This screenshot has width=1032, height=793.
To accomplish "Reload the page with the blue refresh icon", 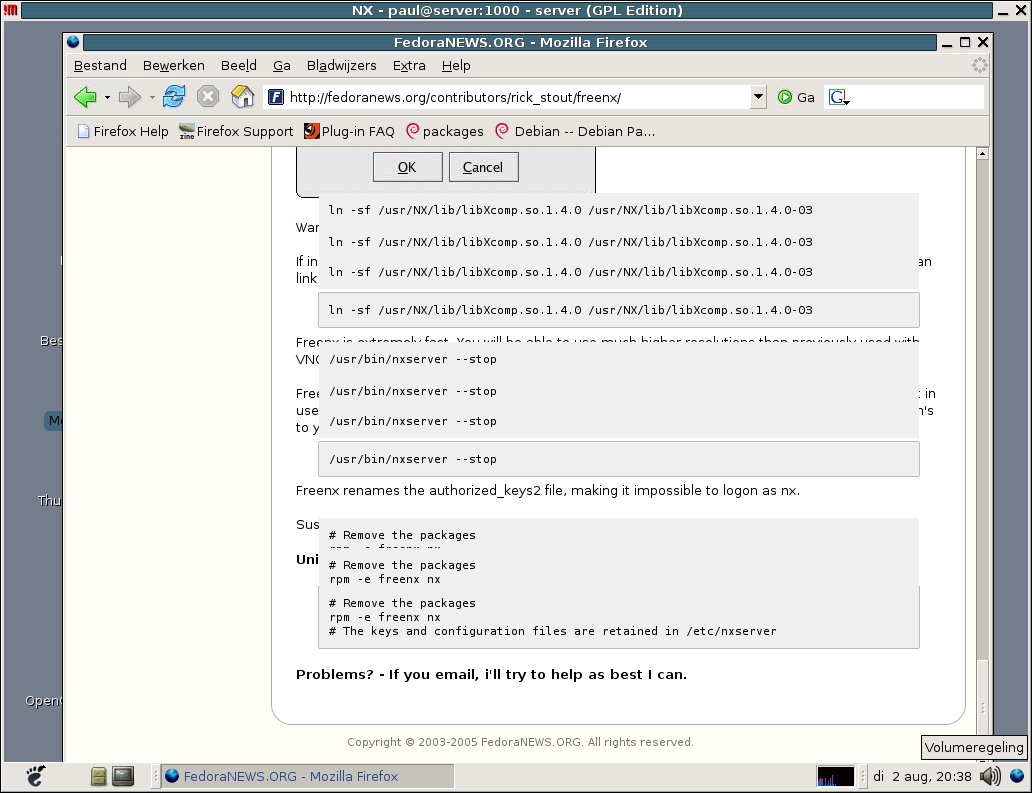I will (x=174, y=97).
